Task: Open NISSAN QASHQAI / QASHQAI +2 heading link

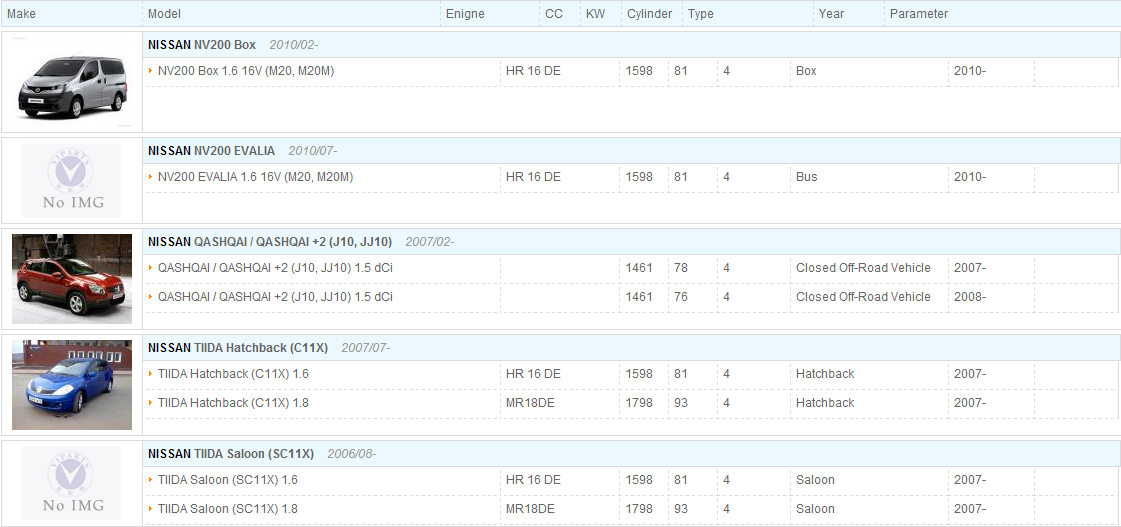Action: (x=270, y=242)
